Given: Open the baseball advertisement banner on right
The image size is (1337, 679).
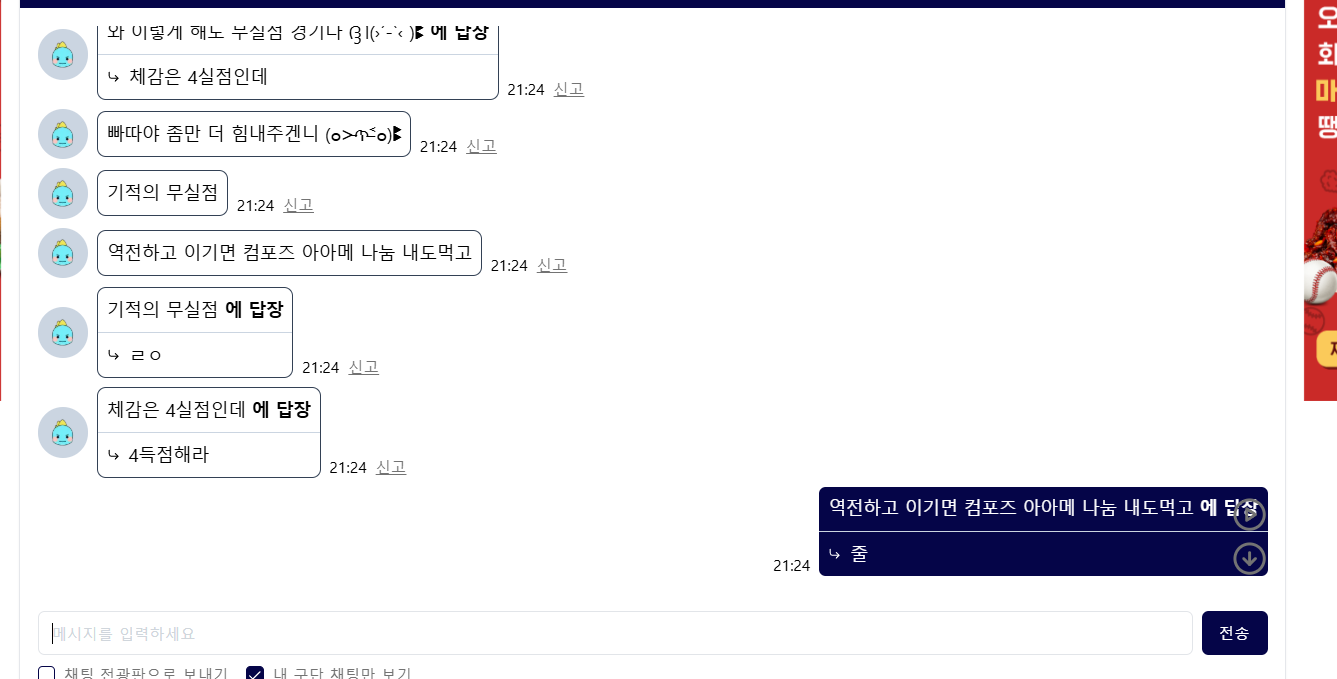Looking at the screenshot, I should pos(1320,200).
